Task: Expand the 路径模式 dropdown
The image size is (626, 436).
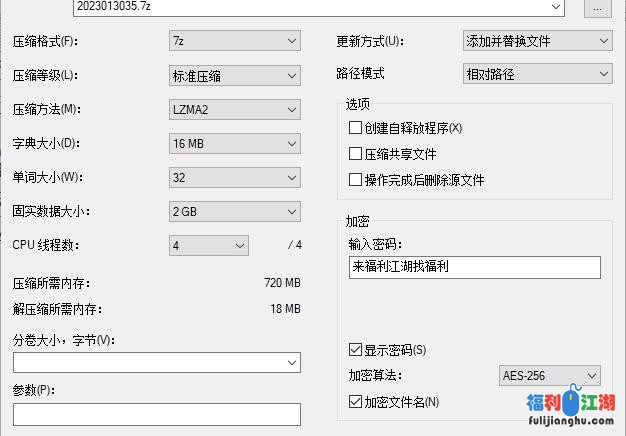Action: (536, 74)
